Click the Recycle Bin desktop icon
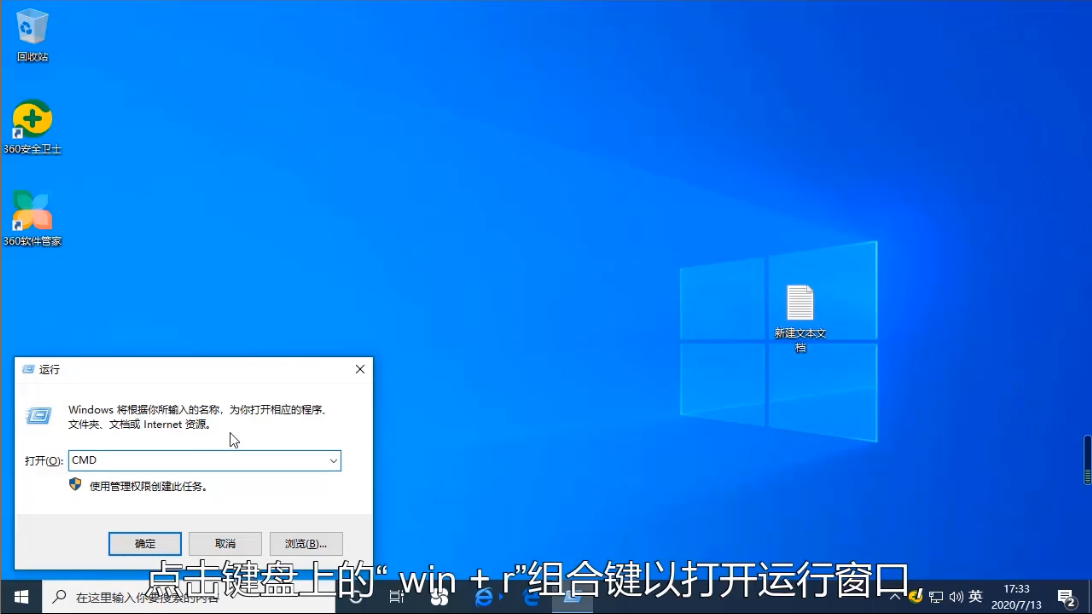The image size is (1092, 614). point(32,30)
